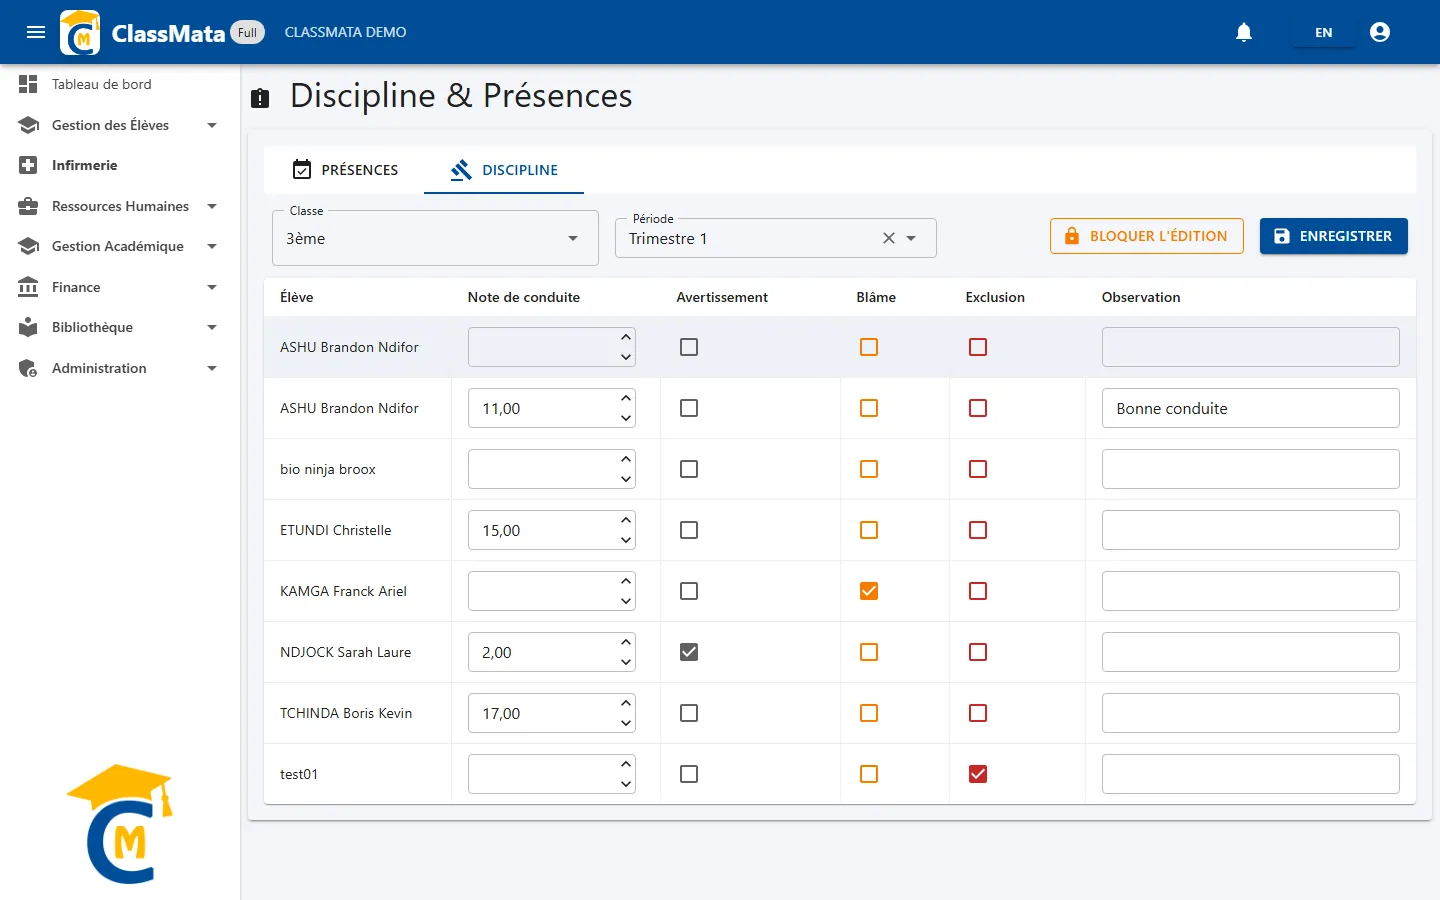Check Exclusion for ETUNDI Christelle
Viewport: 1440px width, 900px height.
[x=978, y=530]
